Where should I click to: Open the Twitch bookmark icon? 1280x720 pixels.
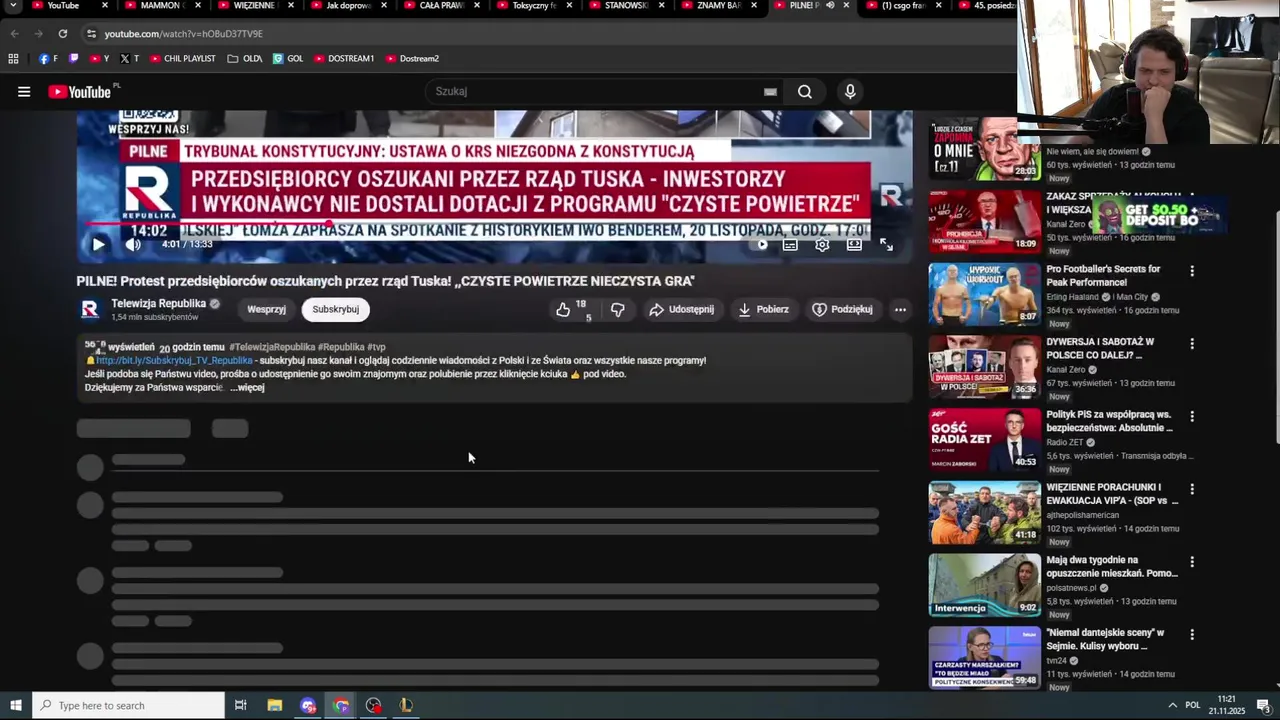tap(74, 59)
